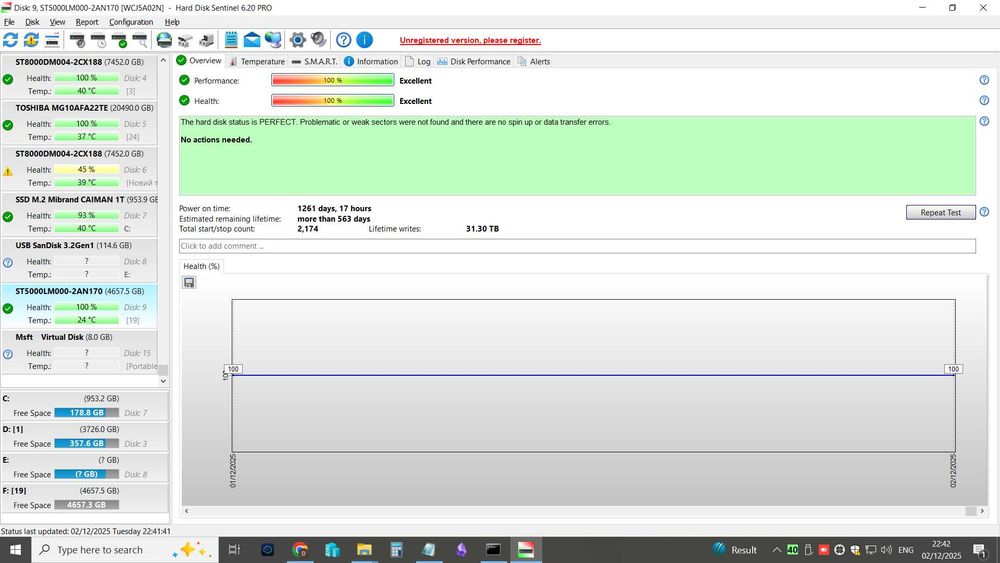Click the blue question mark Help toolbar icon
Image resolution: width=1000 pixels, height=563 pixels.
344,40
